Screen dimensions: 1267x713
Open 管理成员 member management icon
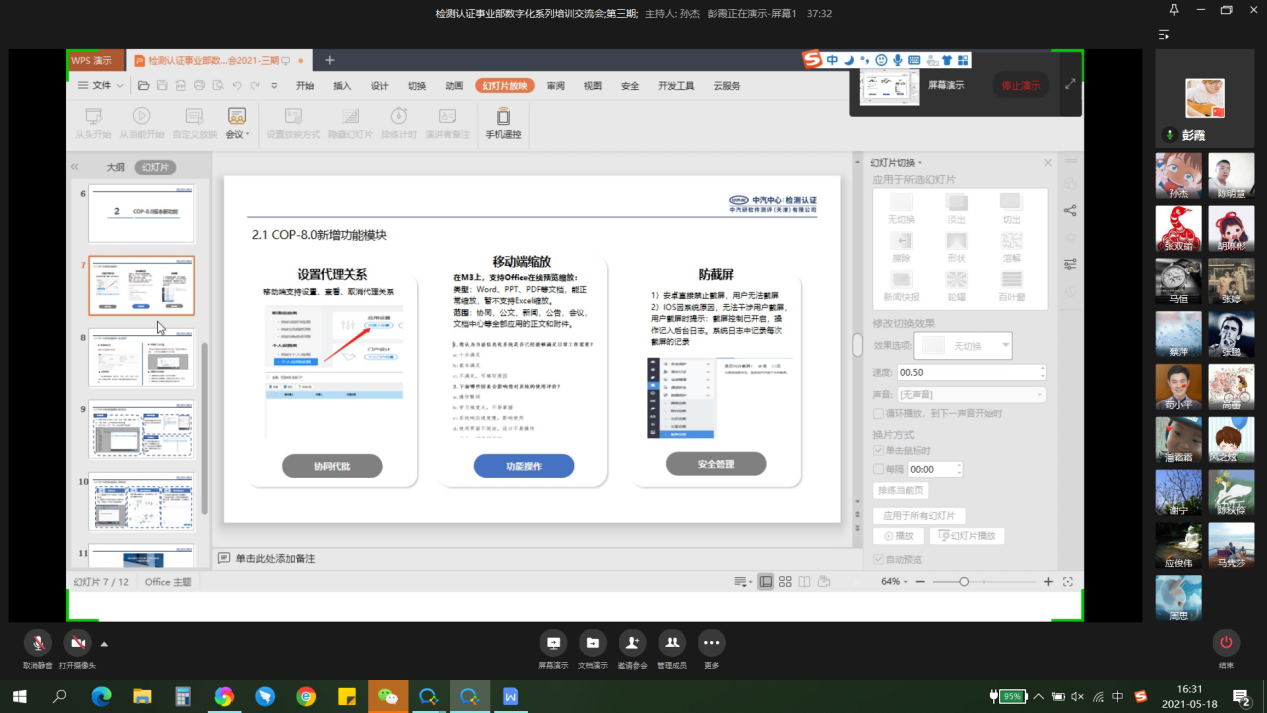pos(672,643)
